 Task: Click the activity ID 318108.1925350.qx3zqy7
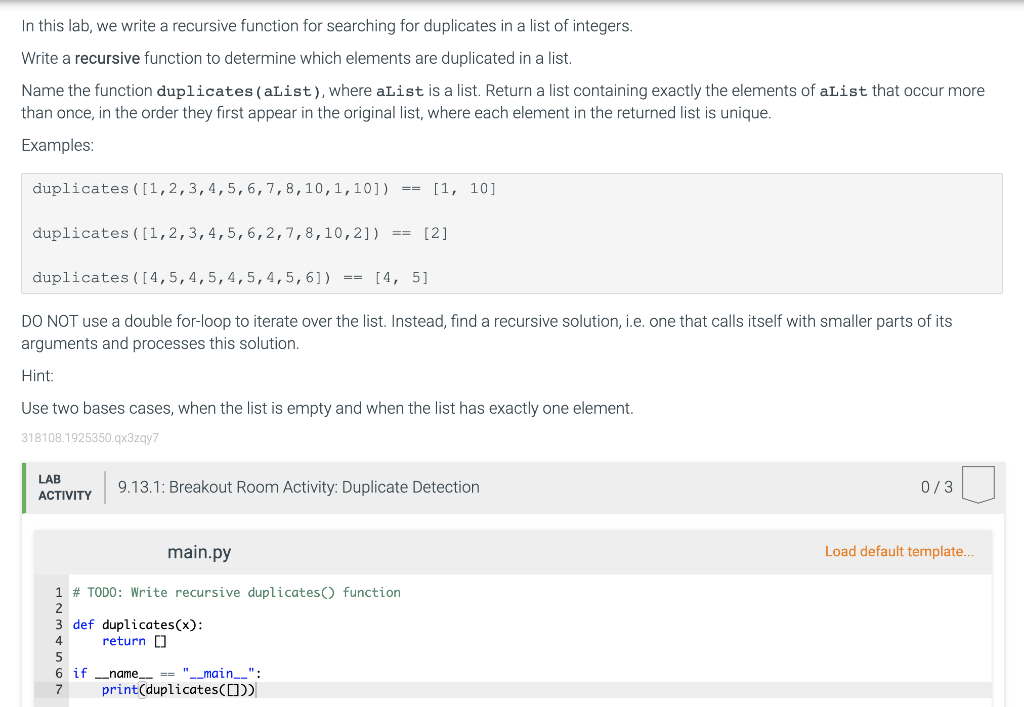[x=90, y=438]
